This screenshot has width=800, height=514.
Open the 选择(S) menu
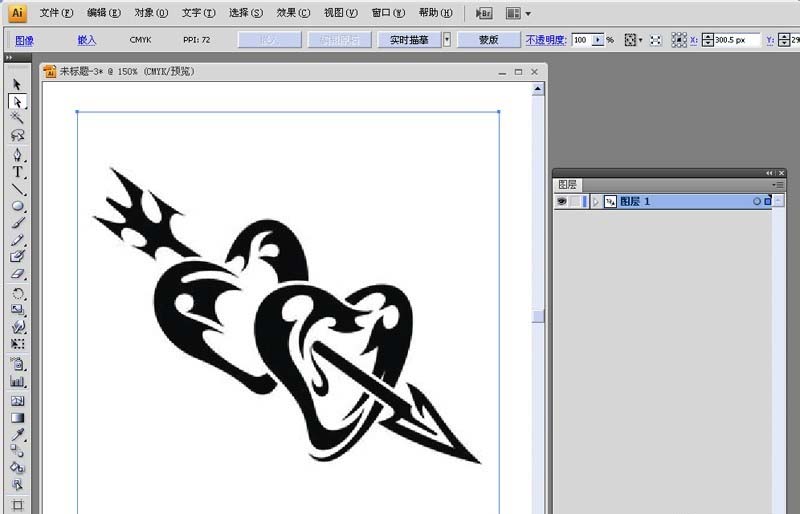[x=246, y=13]
